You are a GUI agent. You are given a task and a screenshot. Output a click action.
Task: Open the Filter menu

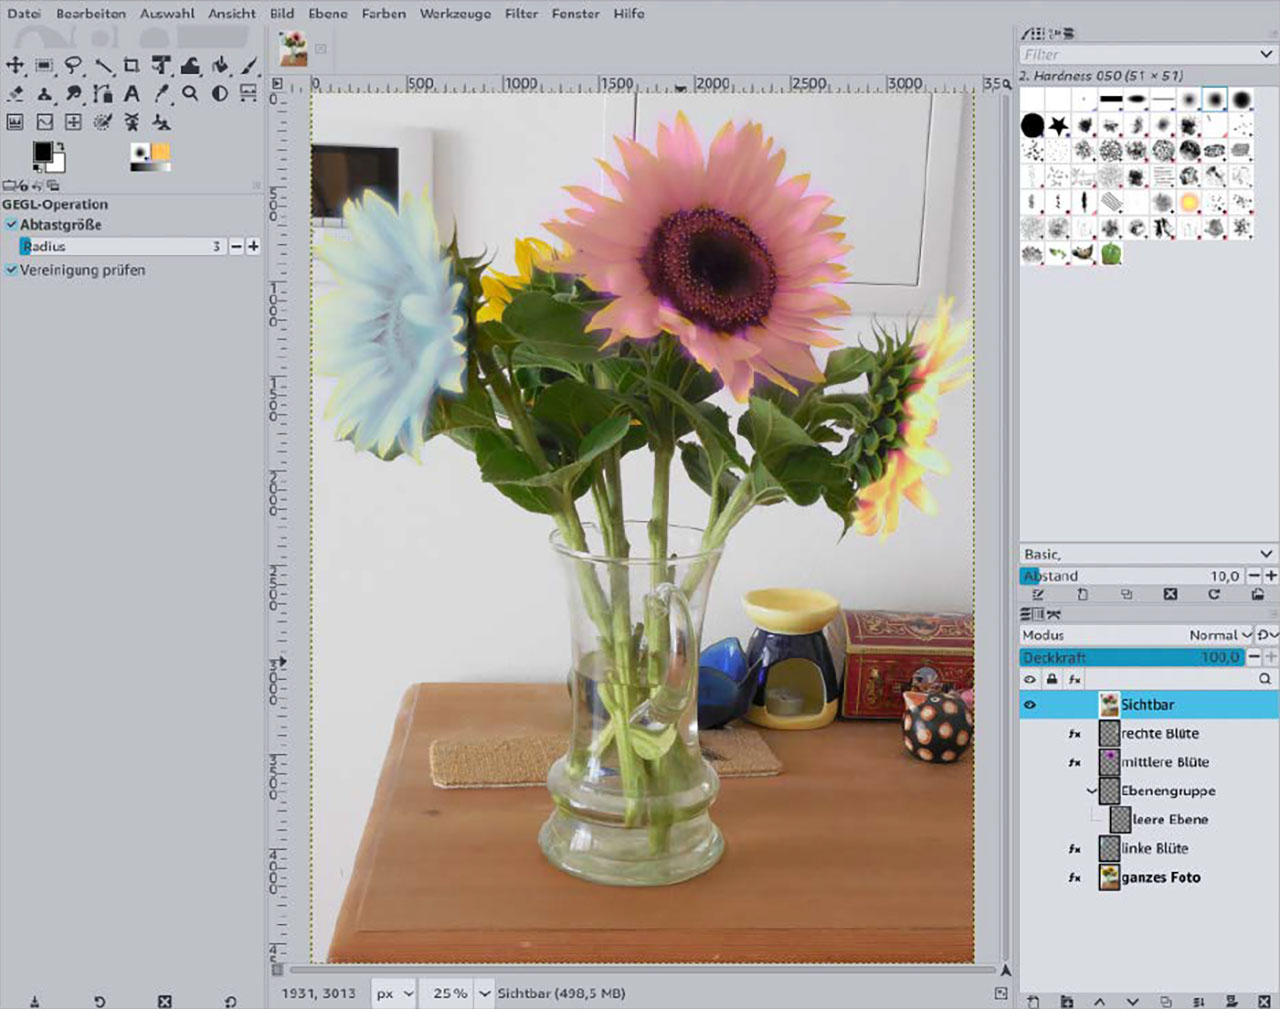tap(521, 14)
